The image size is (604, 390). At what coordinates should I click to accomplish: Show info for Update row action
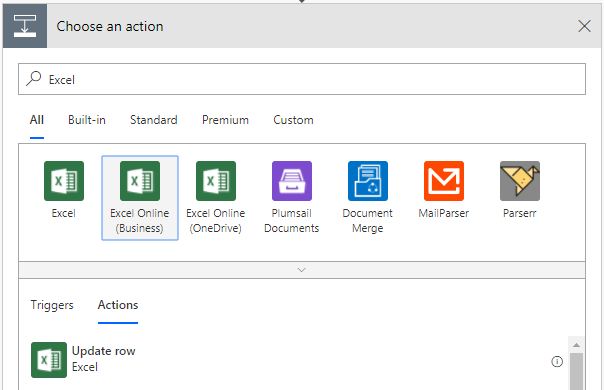[557, 361]
